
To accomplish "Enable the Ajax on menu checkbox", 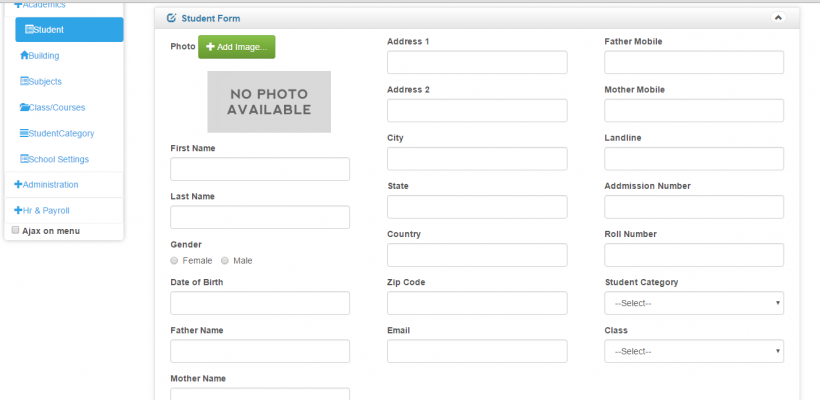I will point(15,230).
